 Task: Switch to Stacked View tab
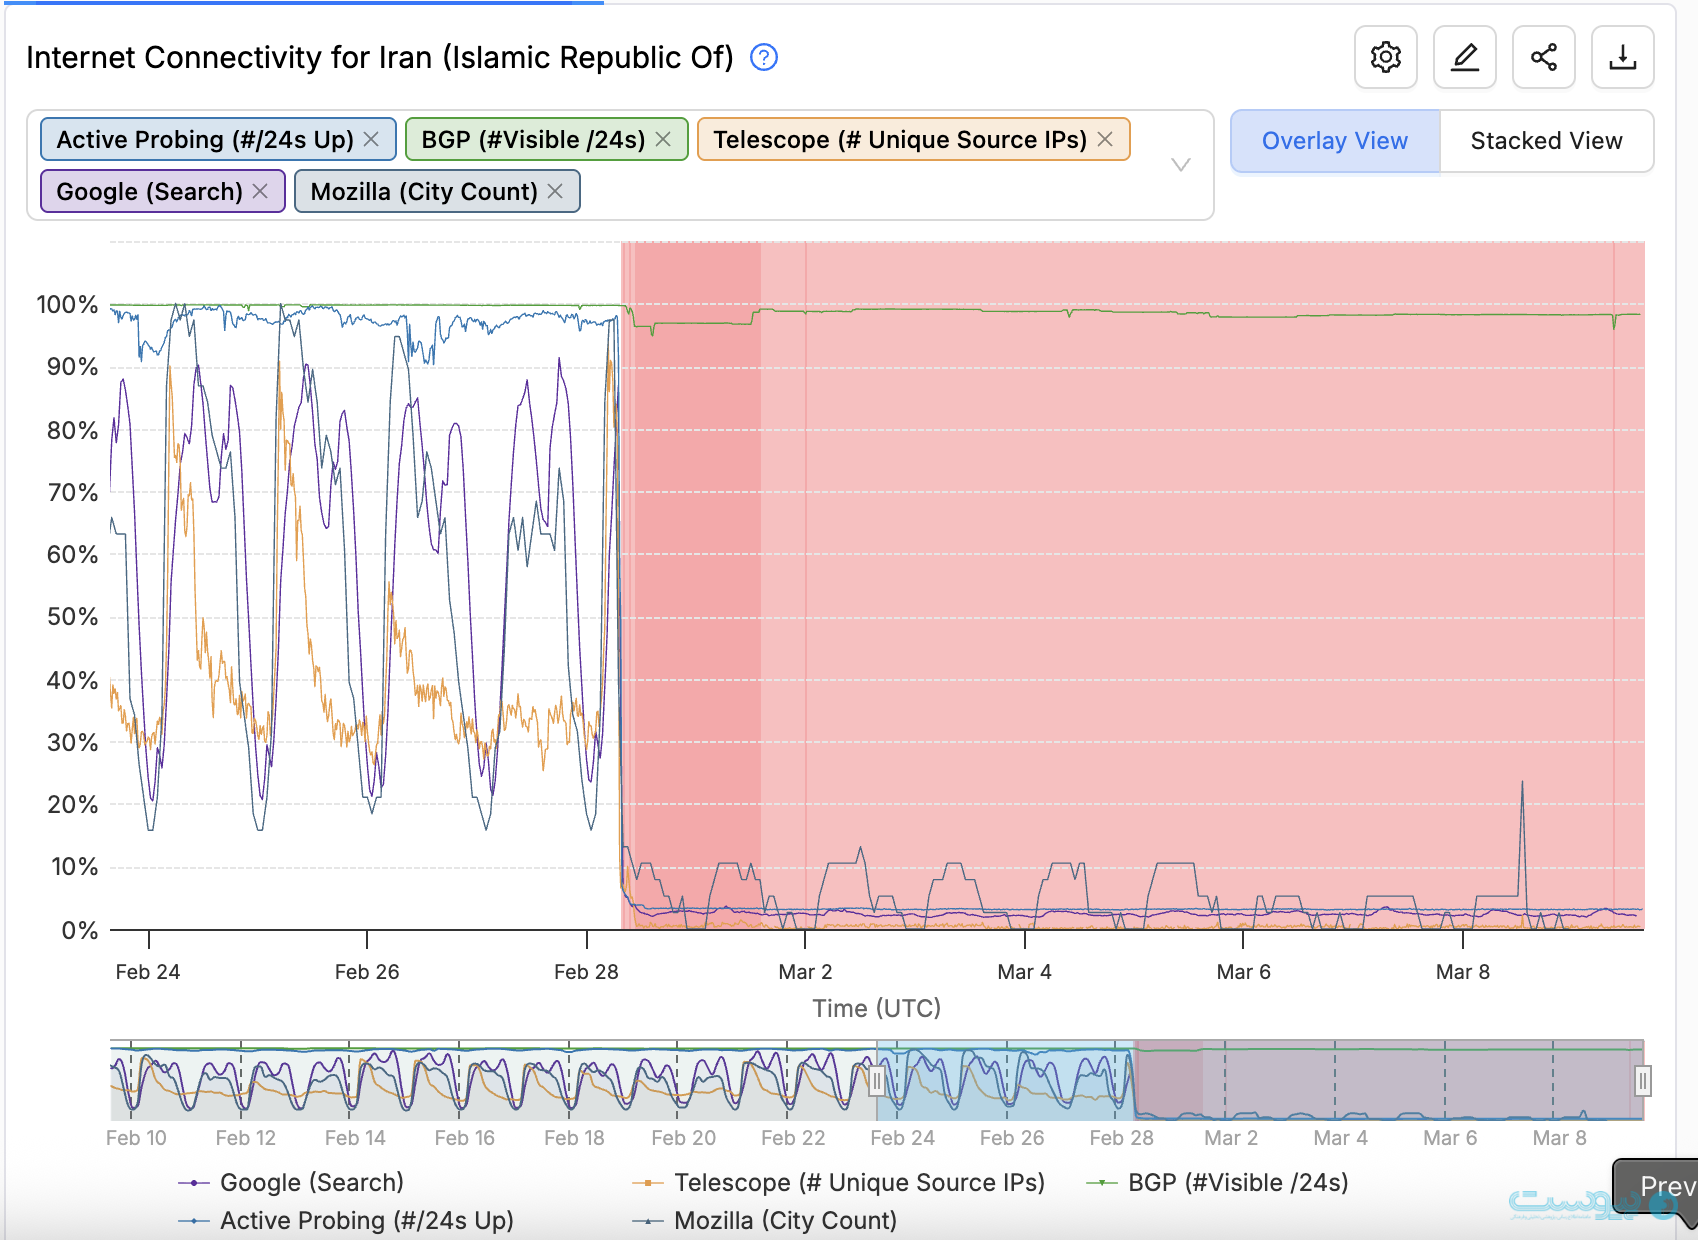(x=1545, y=141)
